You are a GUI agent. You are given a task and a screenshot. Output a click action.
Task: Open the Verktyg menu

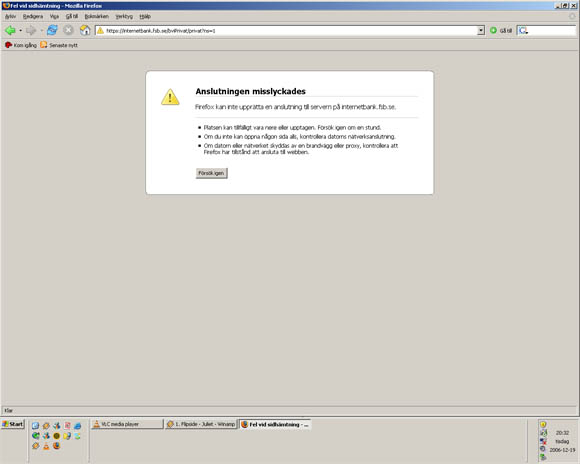point(124,16)
